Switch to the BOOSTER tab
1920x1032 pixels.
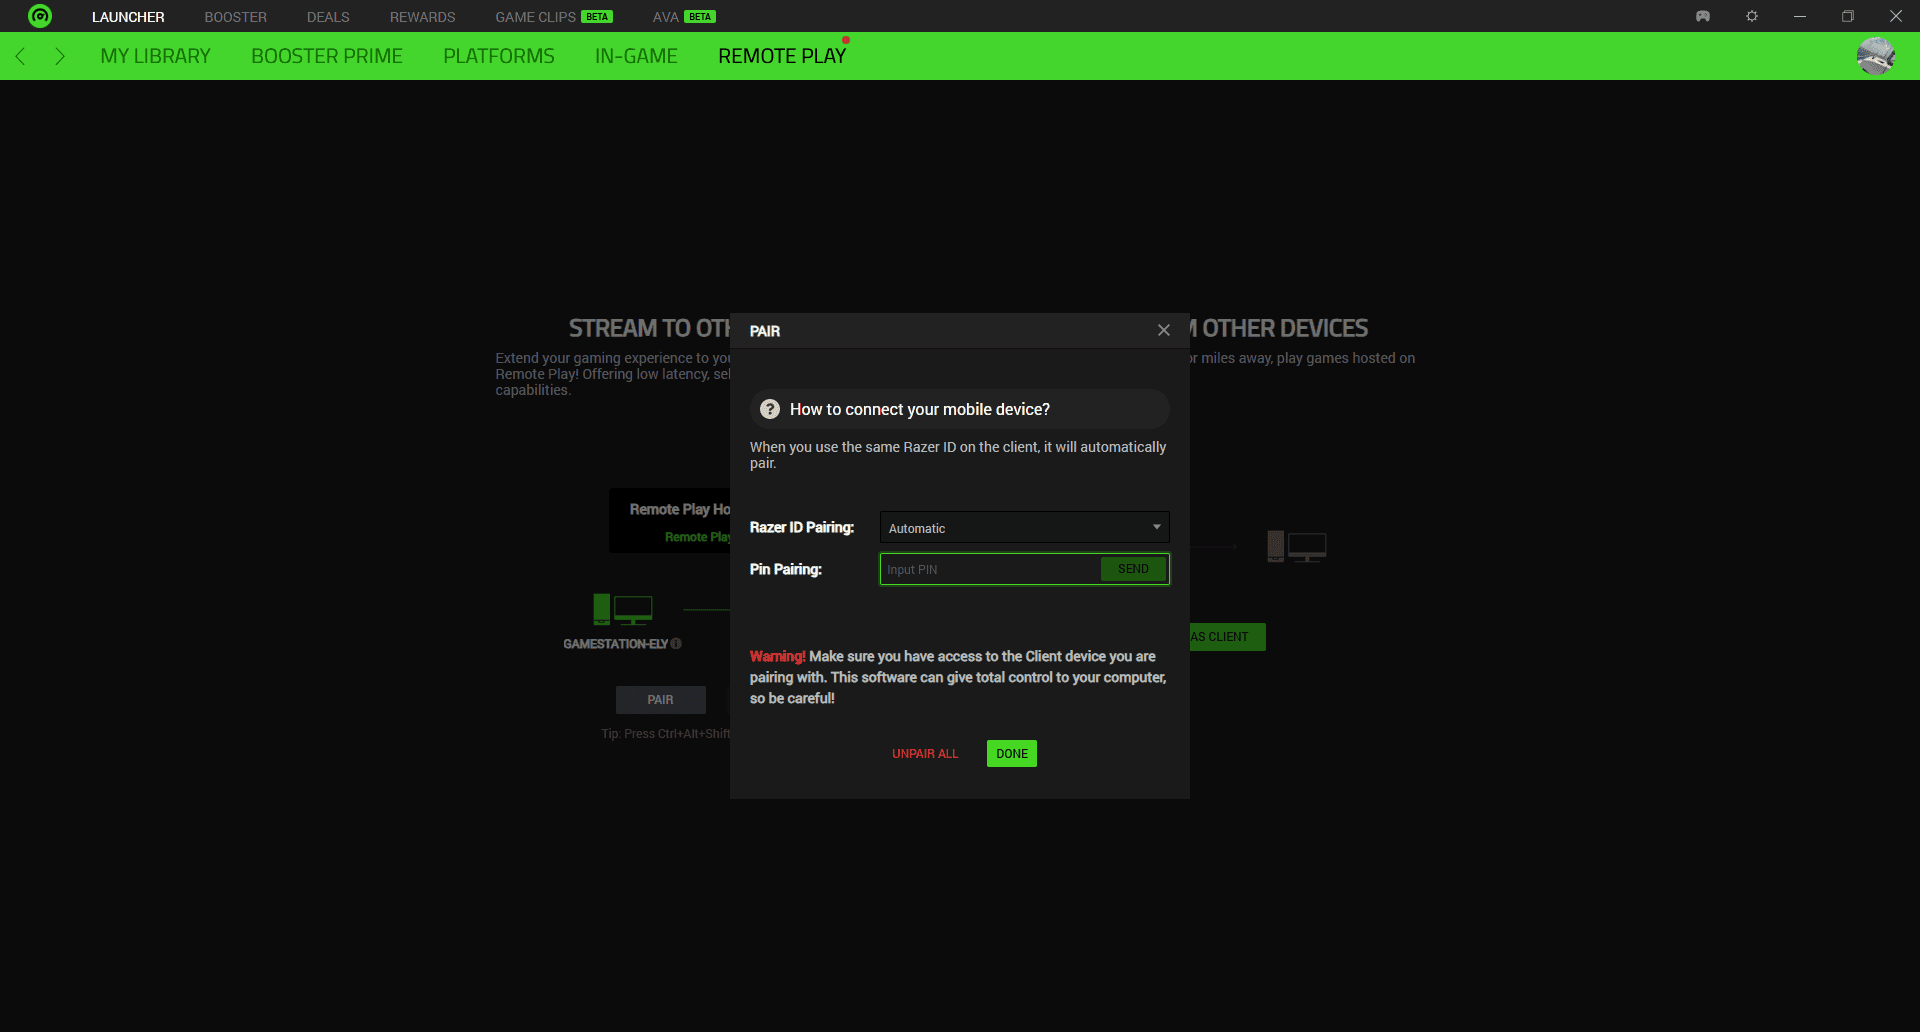pos(235,17)
